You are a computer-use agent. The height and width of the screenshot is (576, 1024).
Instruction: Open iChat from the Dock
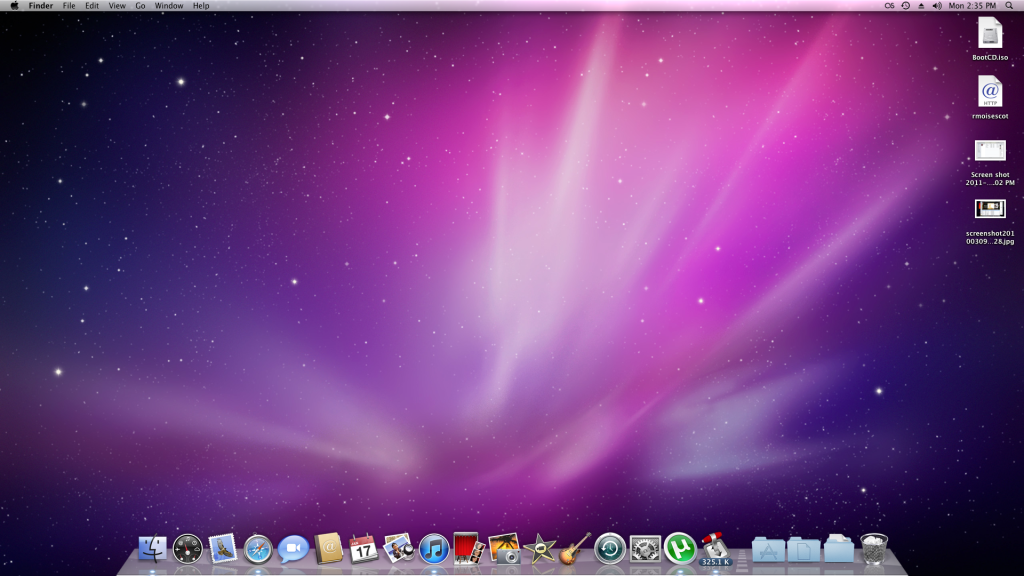[293, 549]
